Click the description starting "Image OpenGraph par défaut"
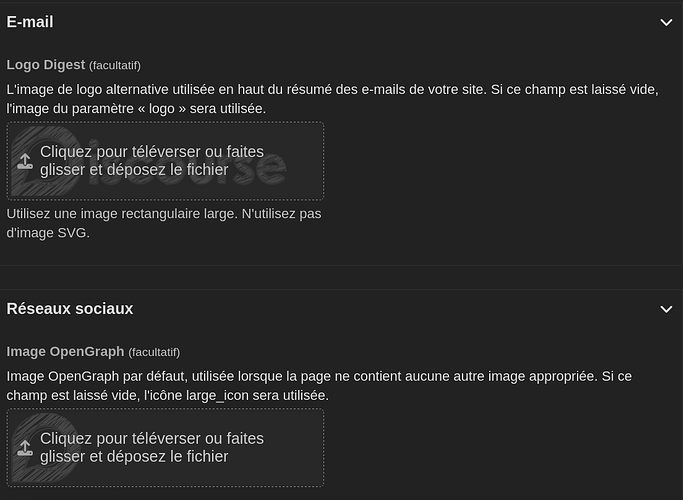The width and height of the screenshot is (683, 500). [200, 376]
